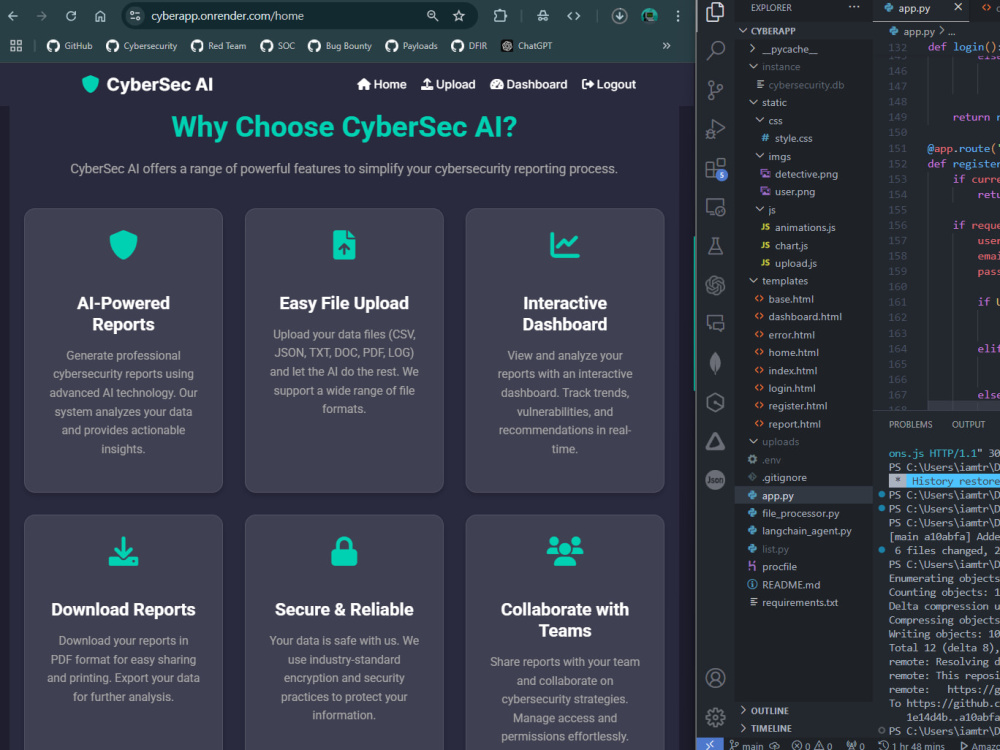Open the Upload page in navbar

click(x=448, y=84)
